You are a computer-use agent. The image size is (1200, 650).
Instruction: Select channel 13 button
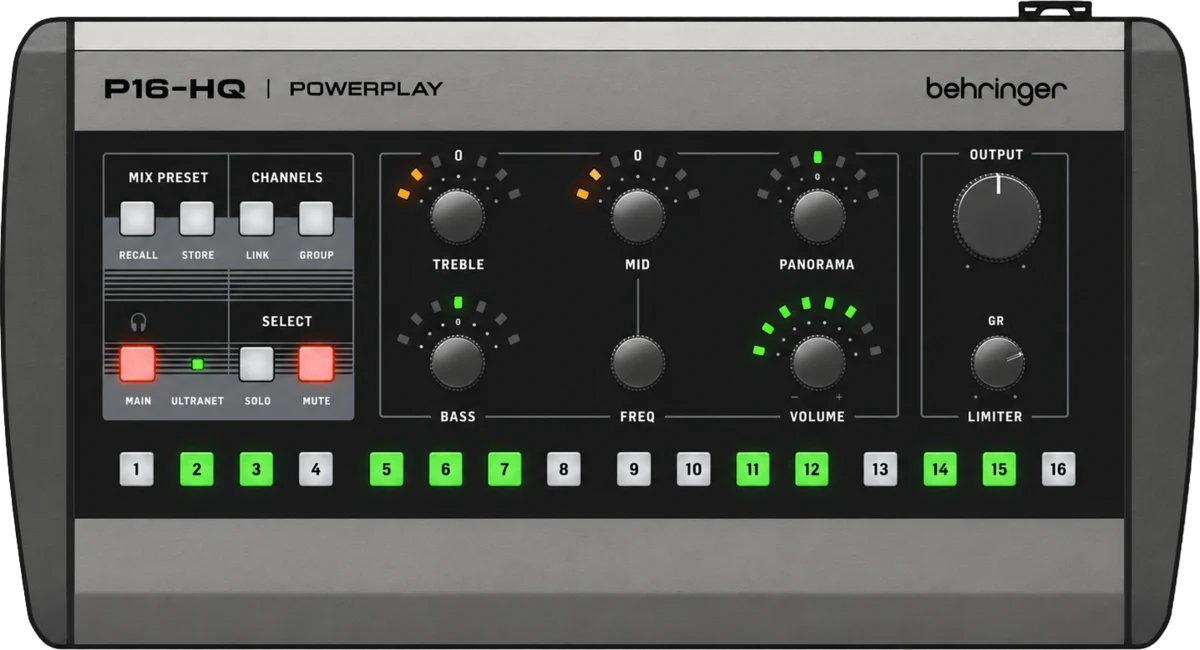[x=881, y=469]
